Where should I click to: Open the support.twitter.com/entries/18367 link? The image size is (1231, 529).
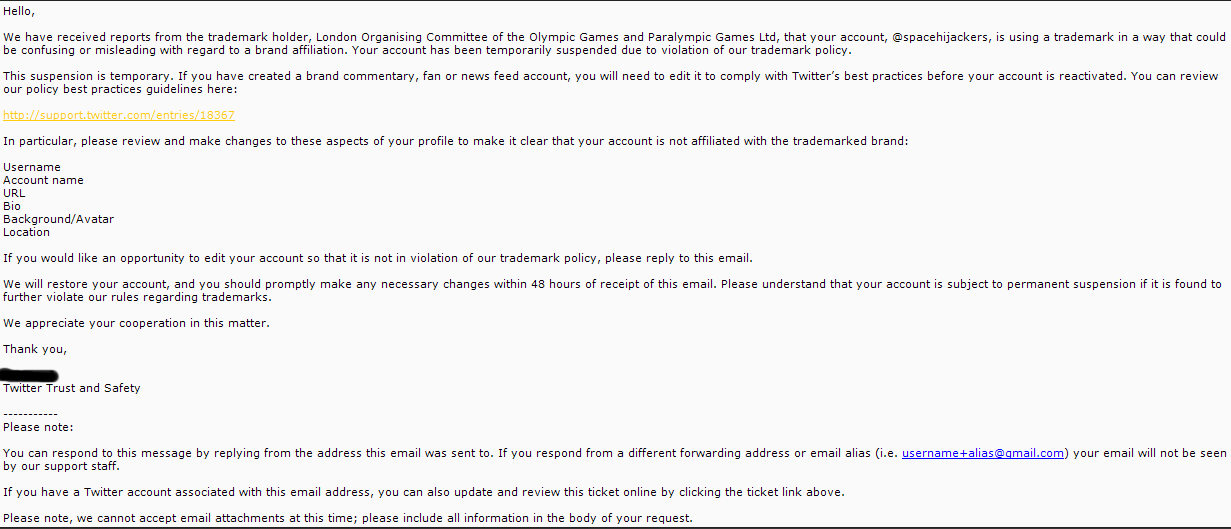119,115
